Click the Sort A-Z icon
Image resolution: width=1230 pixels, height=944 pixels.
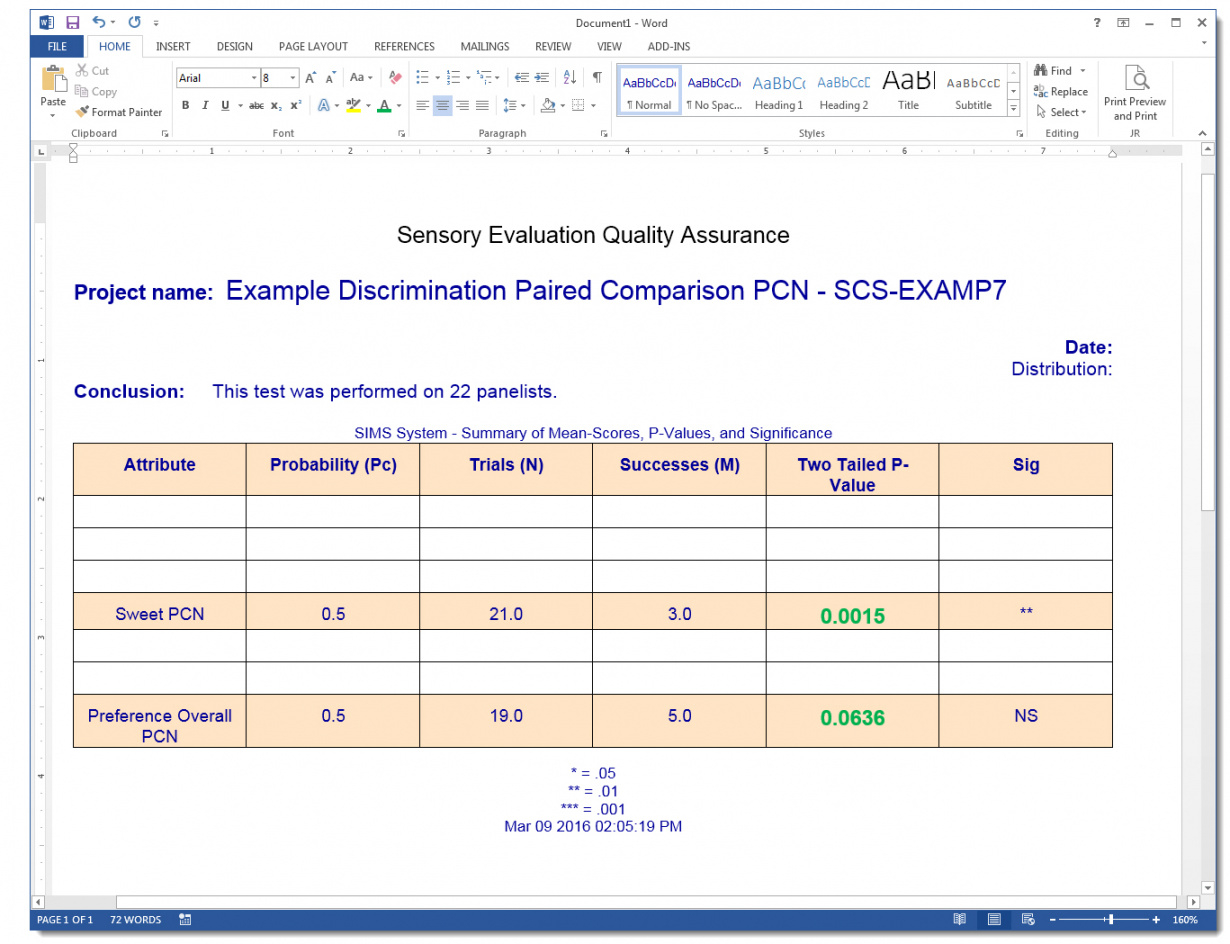coord(570,77)
